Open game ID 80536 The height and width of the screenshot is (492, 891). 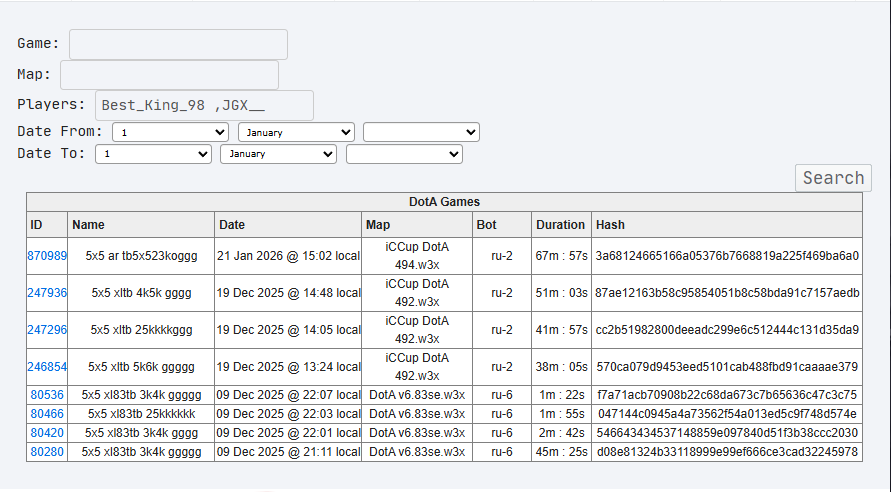point(47,395)
